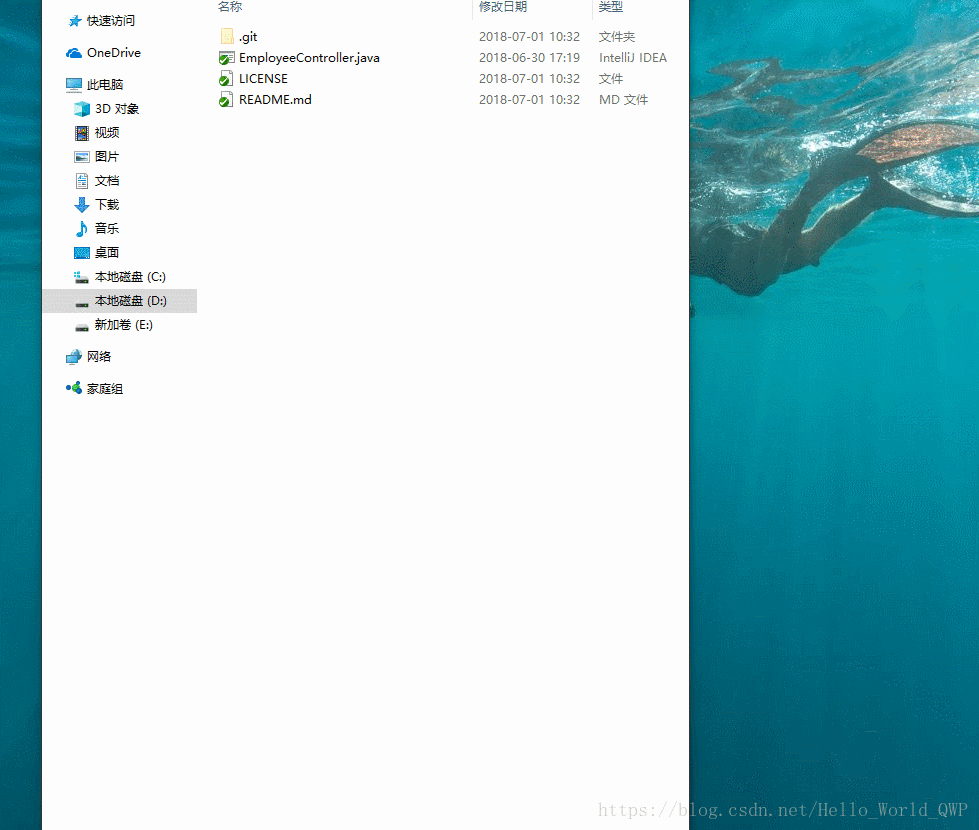This screenshot has width=979, height=830.
Task: Select LICENSE file name
Action: tap(263, 79)
